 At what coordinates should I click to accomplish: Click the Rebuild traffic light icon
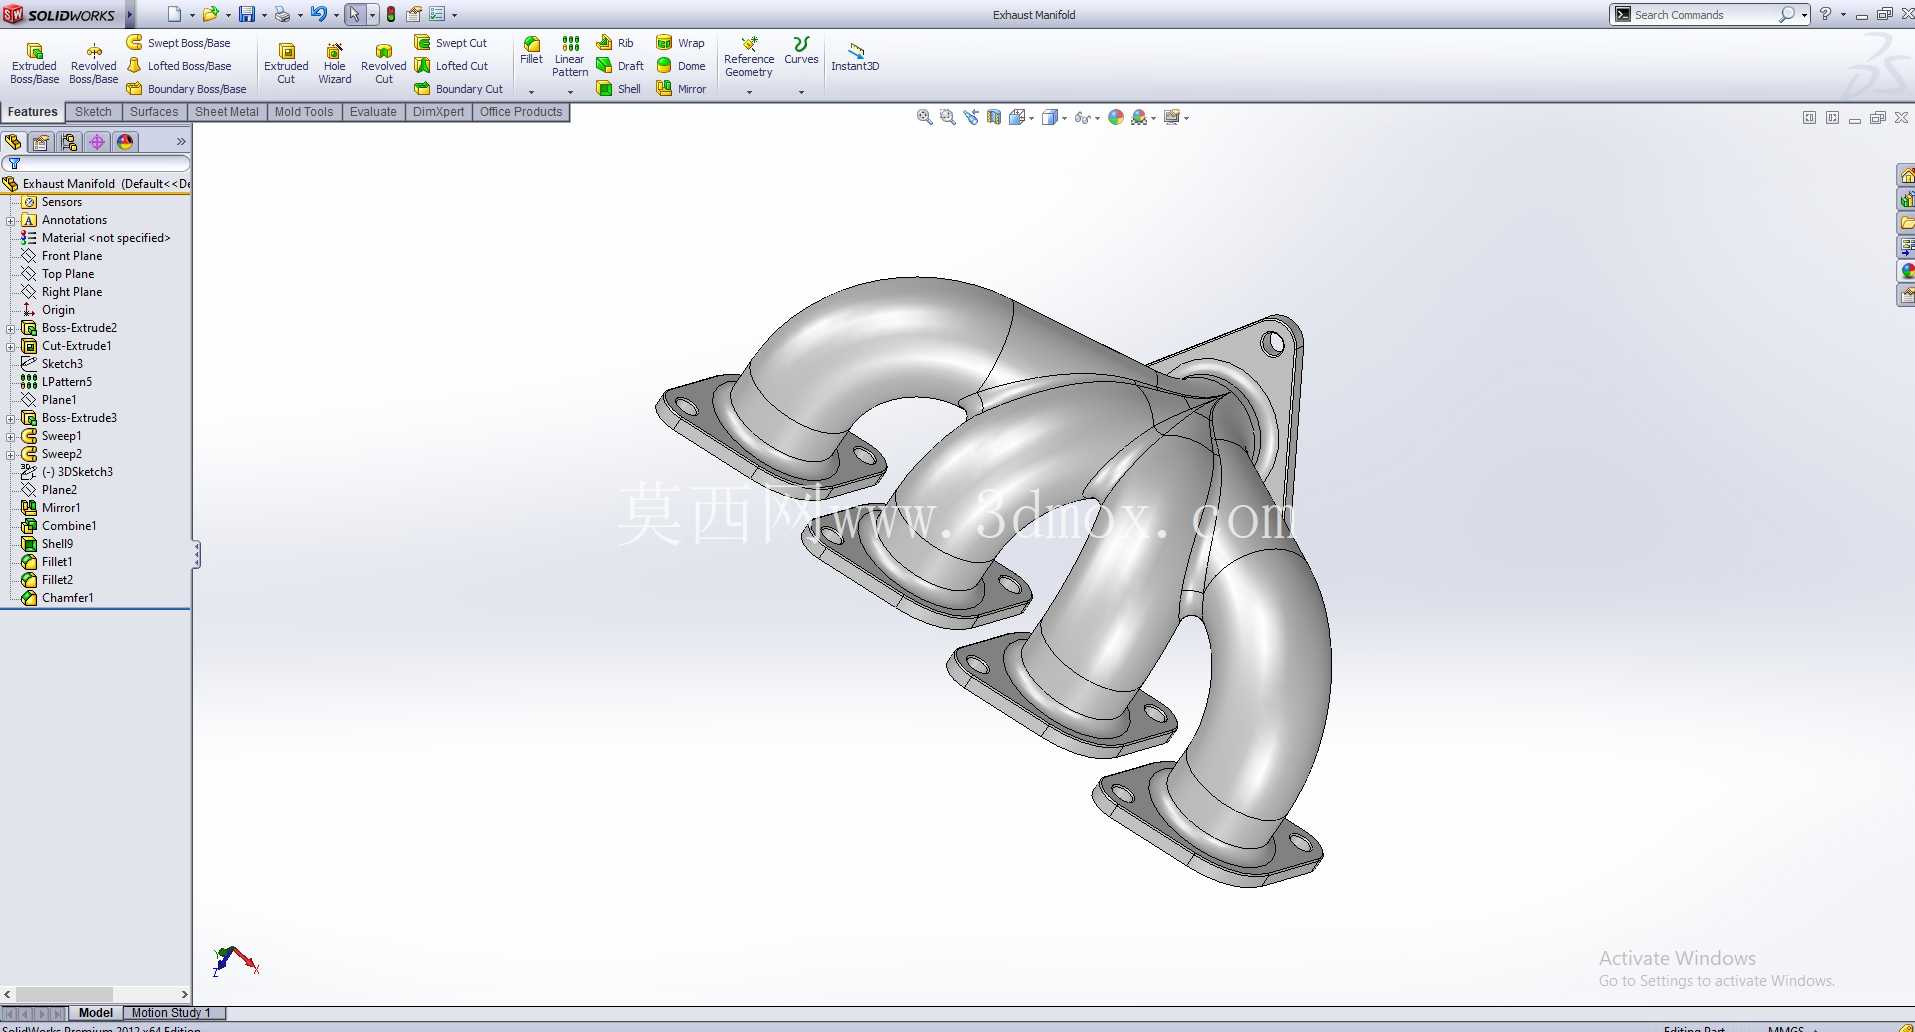pyautogui.click(x=391, y=14)
